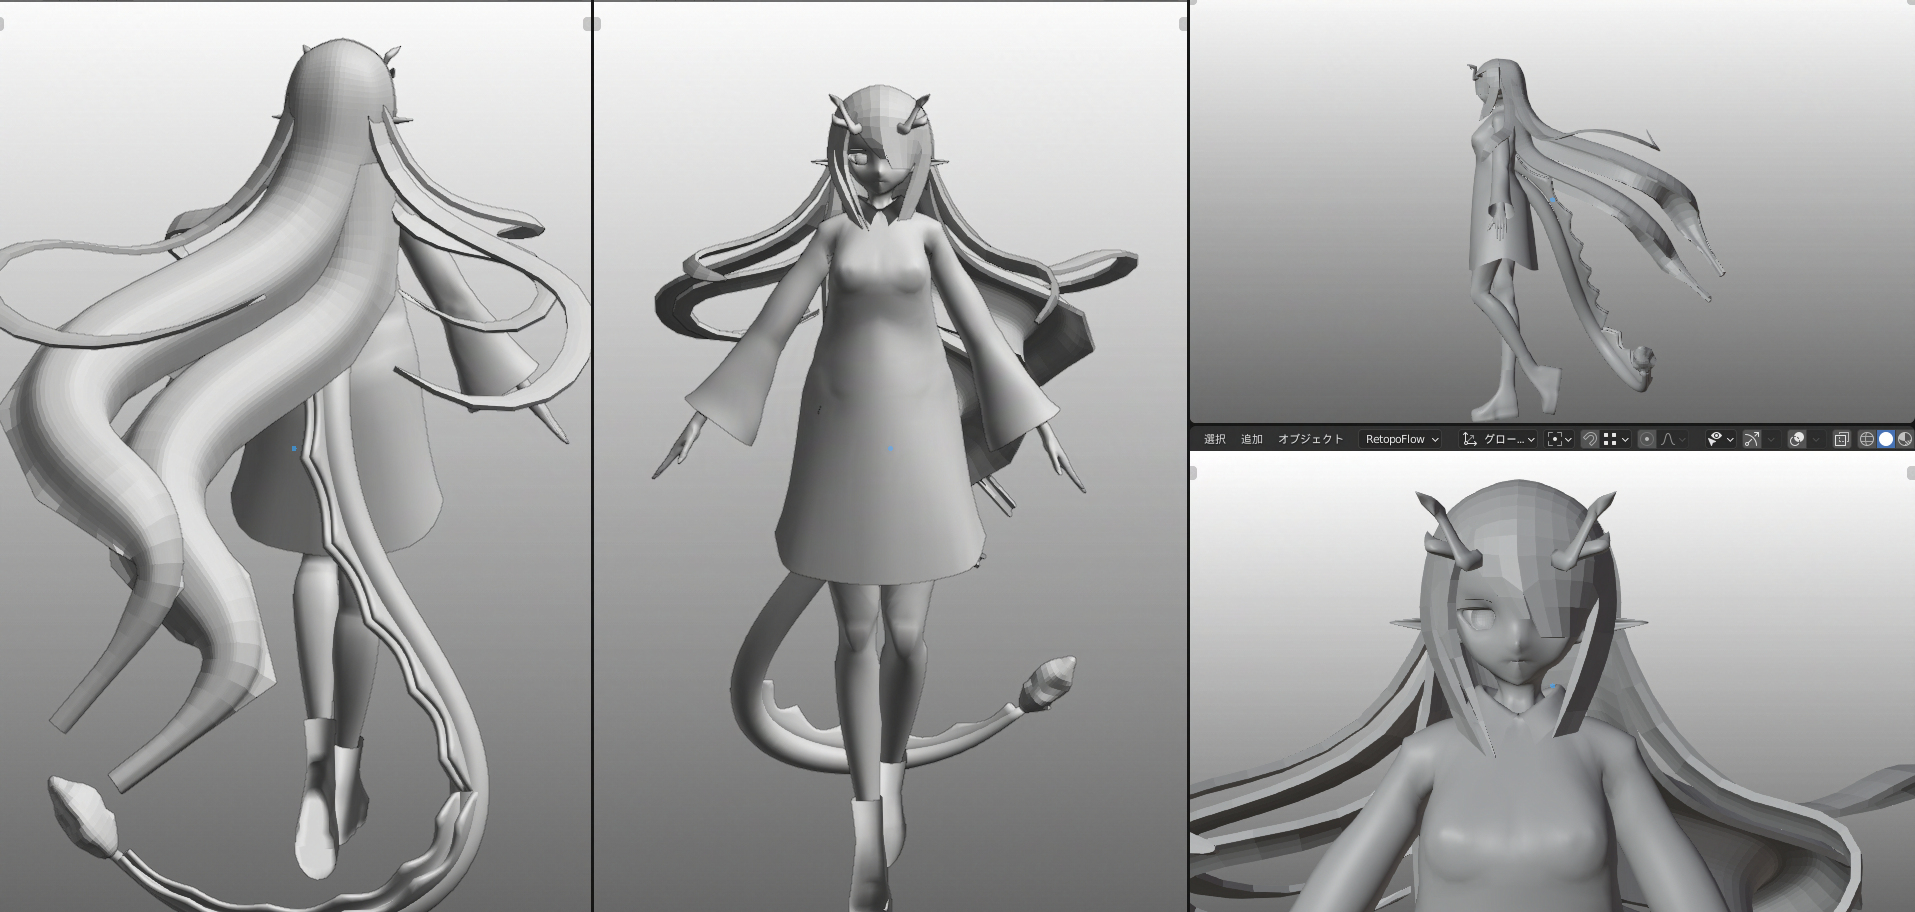Toggle X-ray mode icon
1915x912 pixels.
point(1841,439)
